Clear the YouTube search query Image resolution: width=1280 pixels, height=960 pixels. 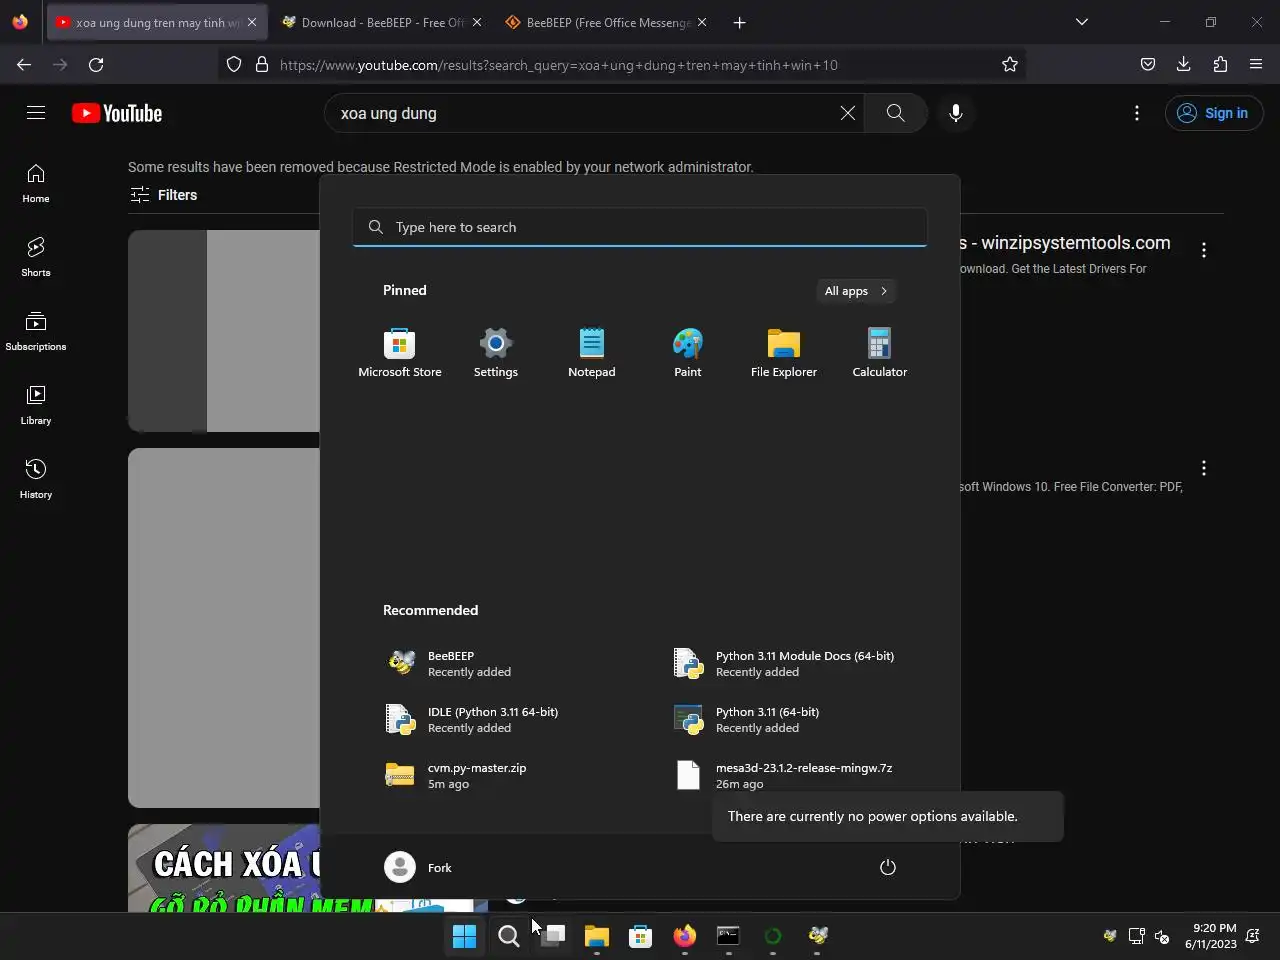tap(847, 113)
